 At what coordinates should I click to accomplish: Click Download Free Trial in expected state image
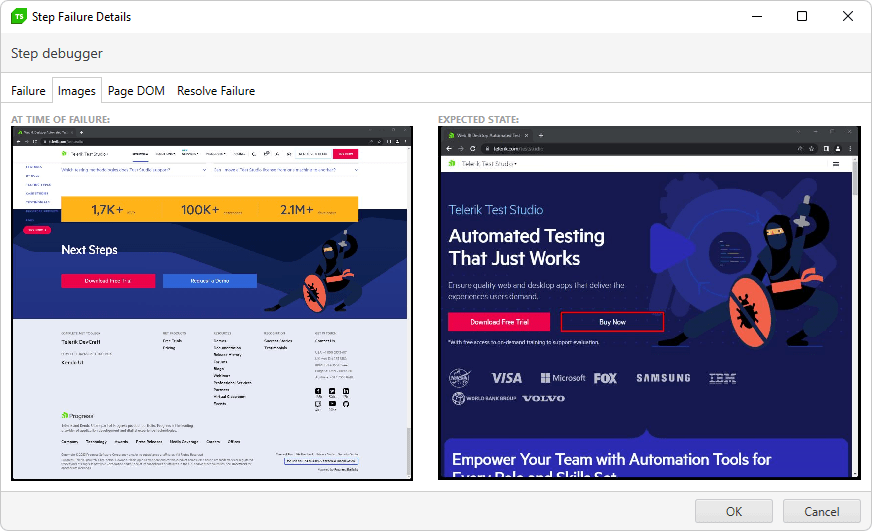click(499, 322)
